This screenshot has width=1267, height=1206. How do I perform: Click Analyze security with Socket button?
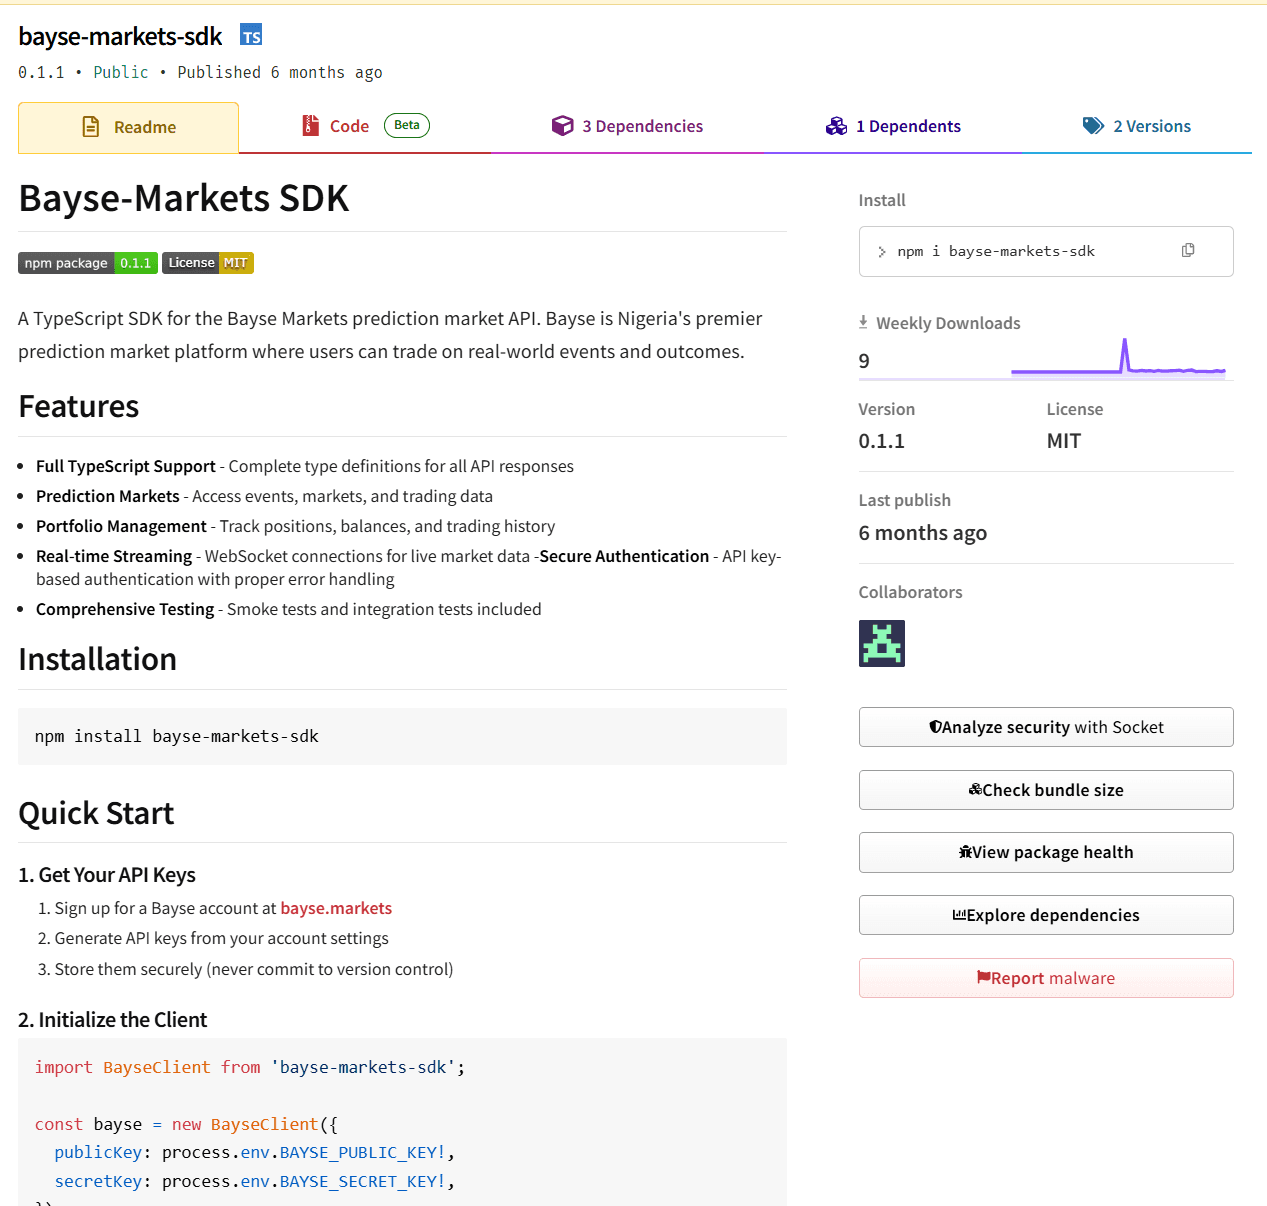tap(1046, 727)
